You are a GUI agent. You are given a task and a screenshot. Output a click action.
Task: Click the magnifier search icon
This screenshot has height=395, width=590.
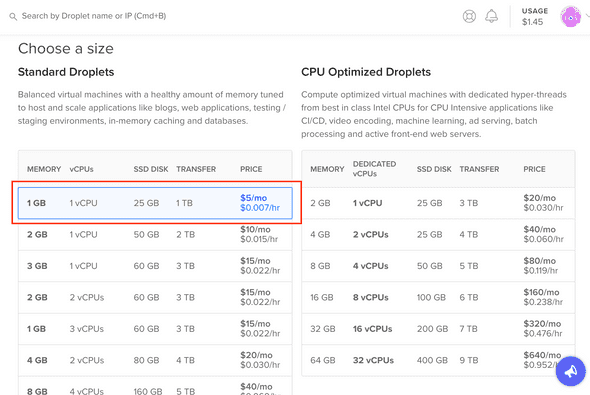13,17
